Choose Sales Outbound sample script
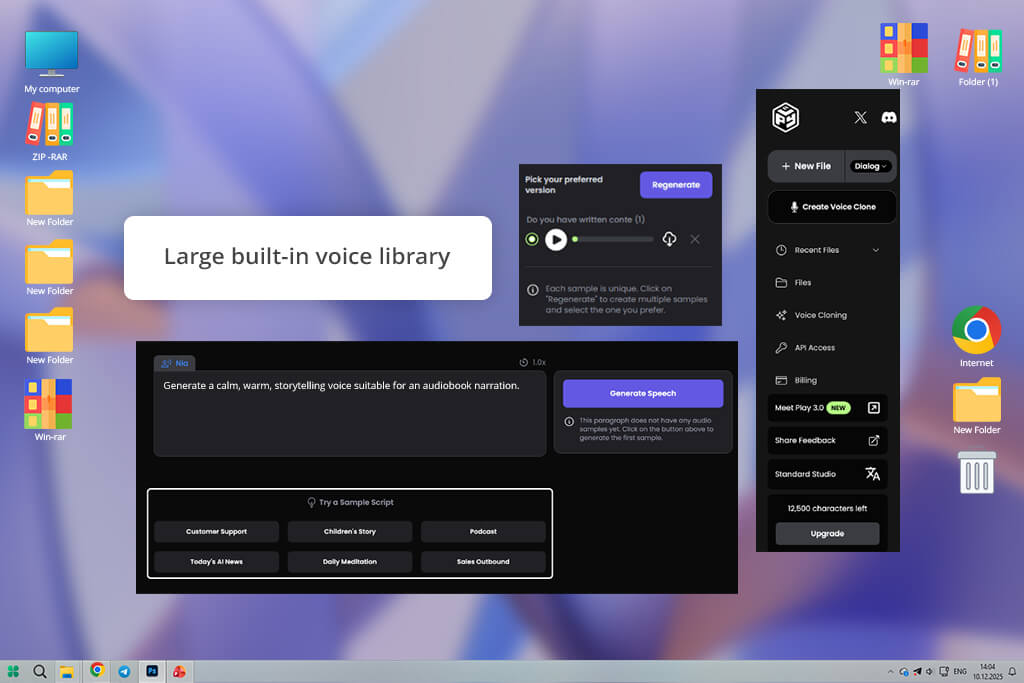This screenshot has height=683, width=1024. click(483, 562)
